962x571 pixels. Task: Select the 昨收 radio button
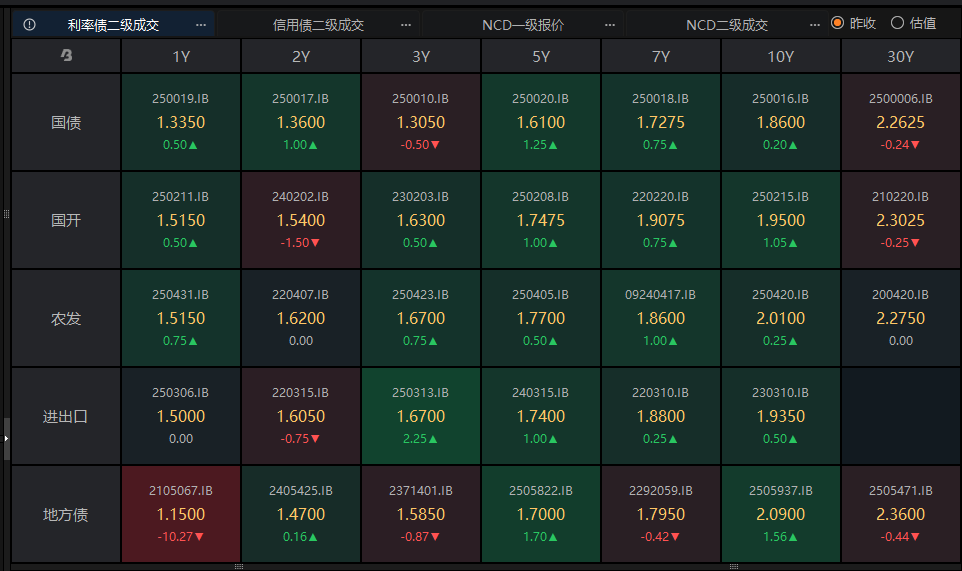click(x=838, y=23)
